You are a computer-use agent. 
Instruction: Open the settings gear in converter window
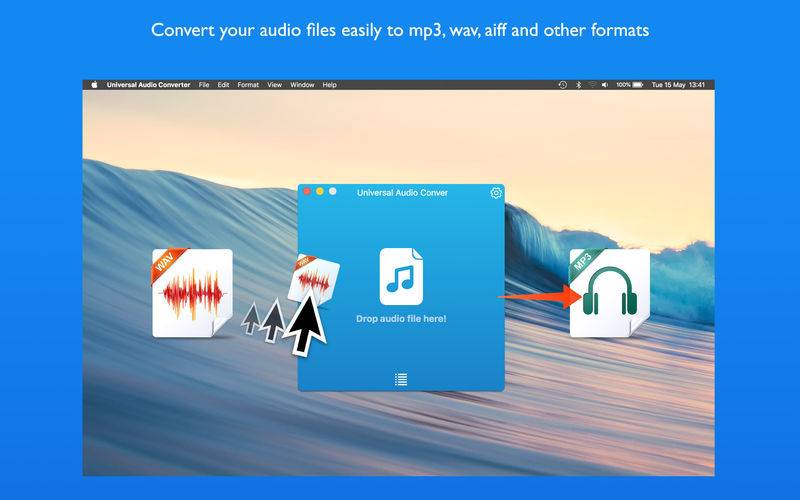pos(496,193)
